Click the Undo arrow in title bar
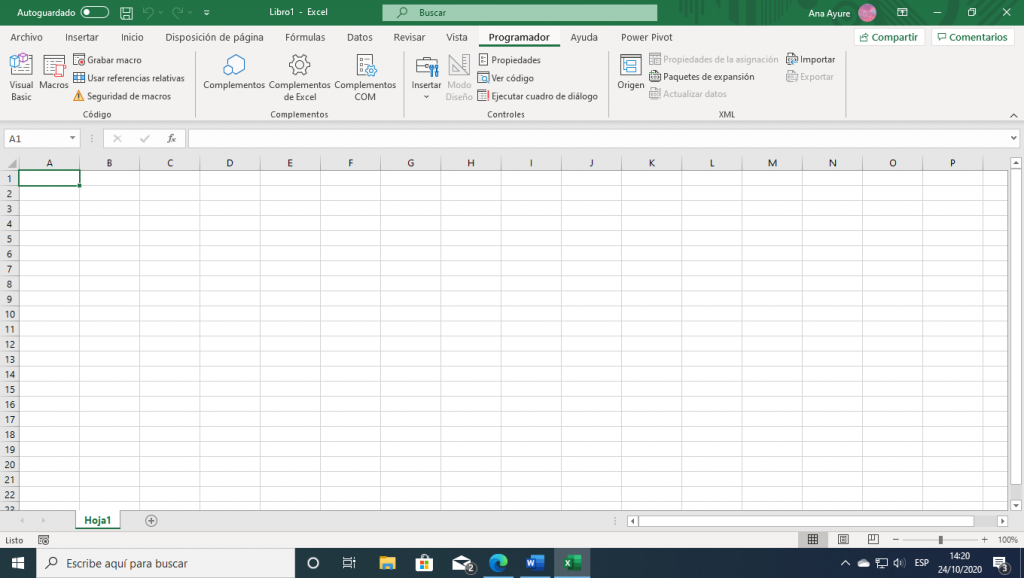This screenshot has height=578, width=1024. pyautogui.click(x=149, y=12)
